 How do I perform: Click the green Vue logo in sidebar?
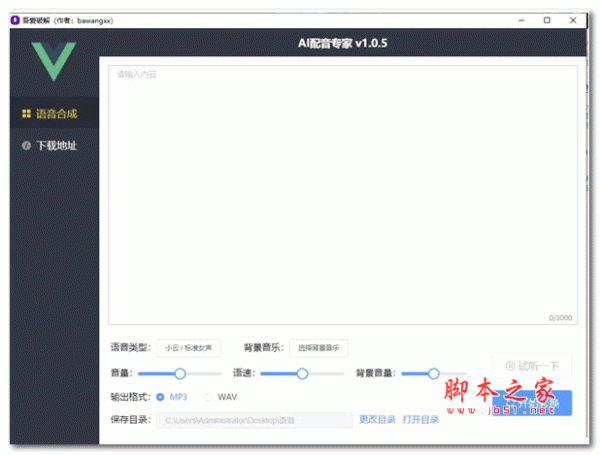pos(54,61)
